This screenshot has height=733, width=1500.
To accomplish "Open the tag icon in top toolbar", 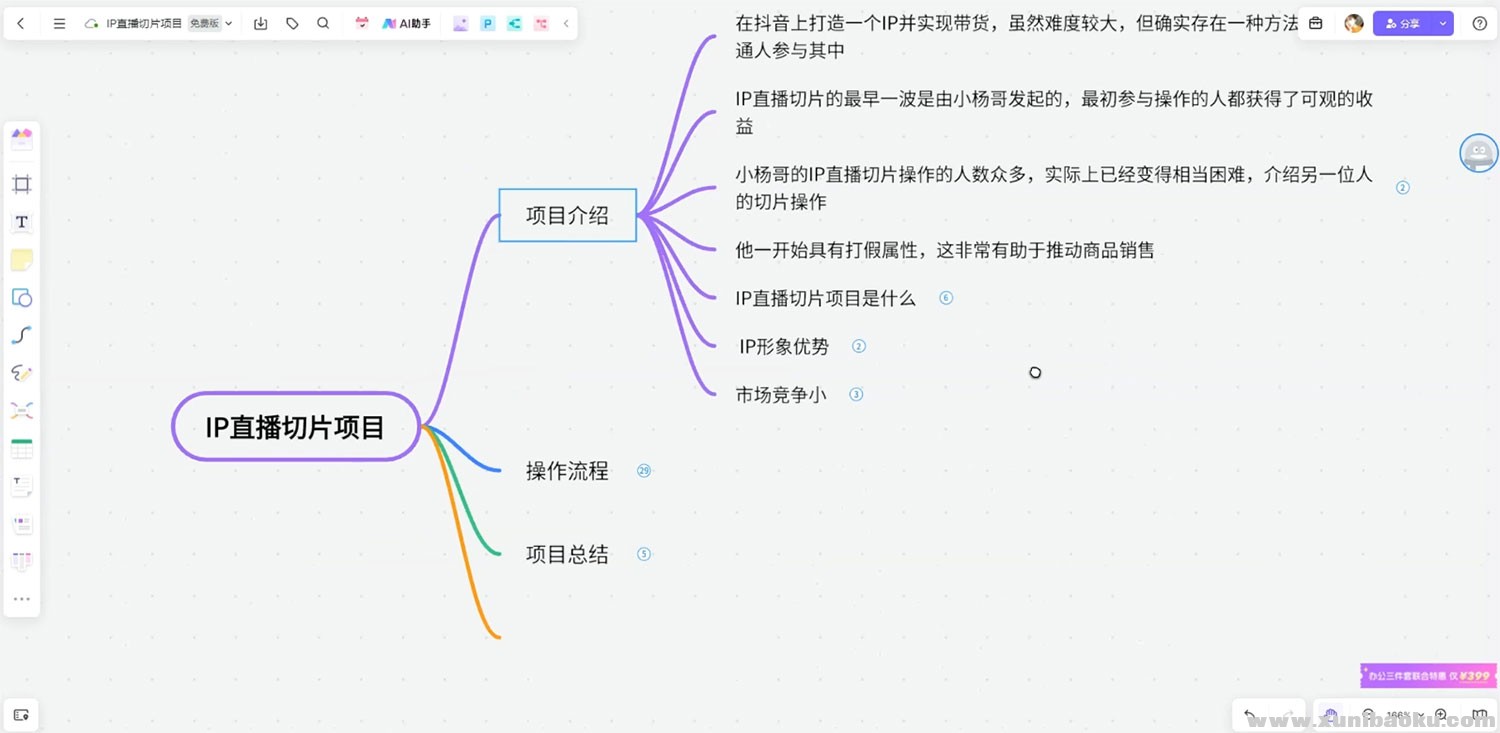I will point(292,23).
